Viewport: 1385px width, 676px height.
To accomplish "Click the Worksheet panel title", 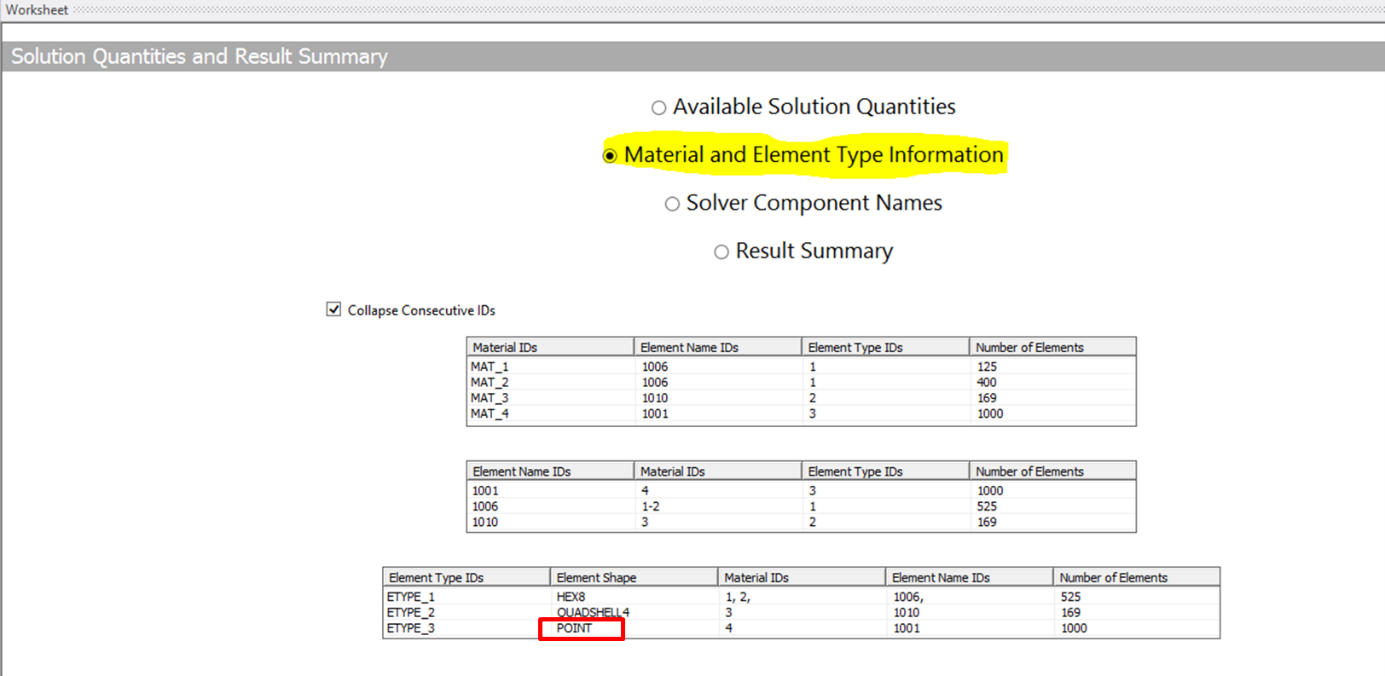I will (x=37, y=10).
